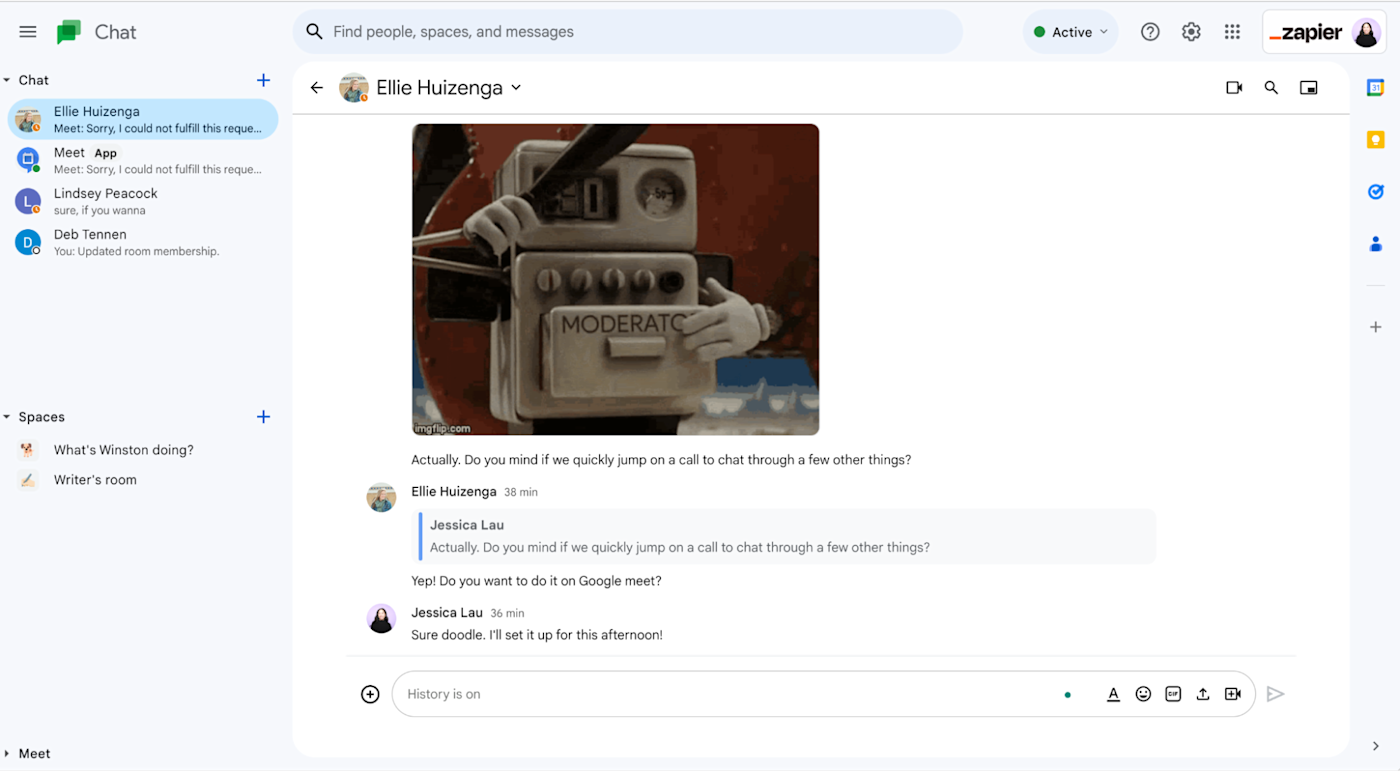Select the Ellie Huizenga chat
Image resolution: width=1400 pixels, height=771 pixels.
(143, 120)
